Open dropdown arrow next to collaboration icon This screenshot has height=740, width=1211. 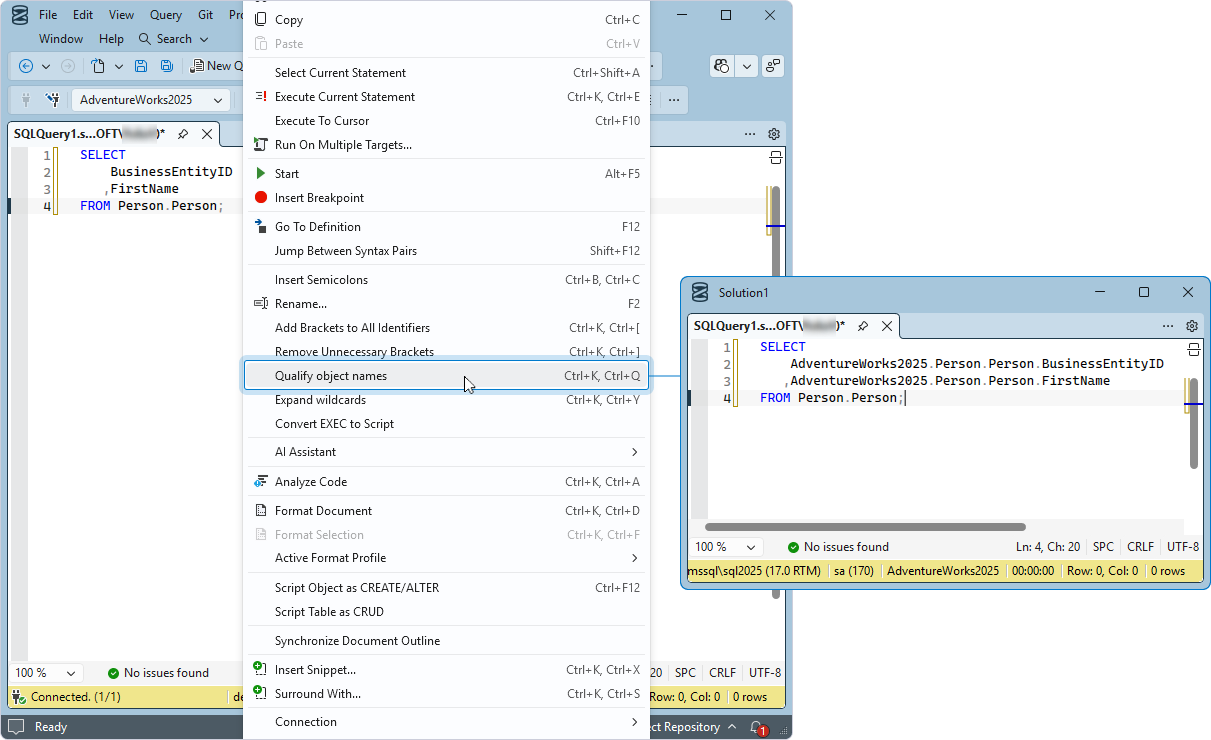pos(747,66)
